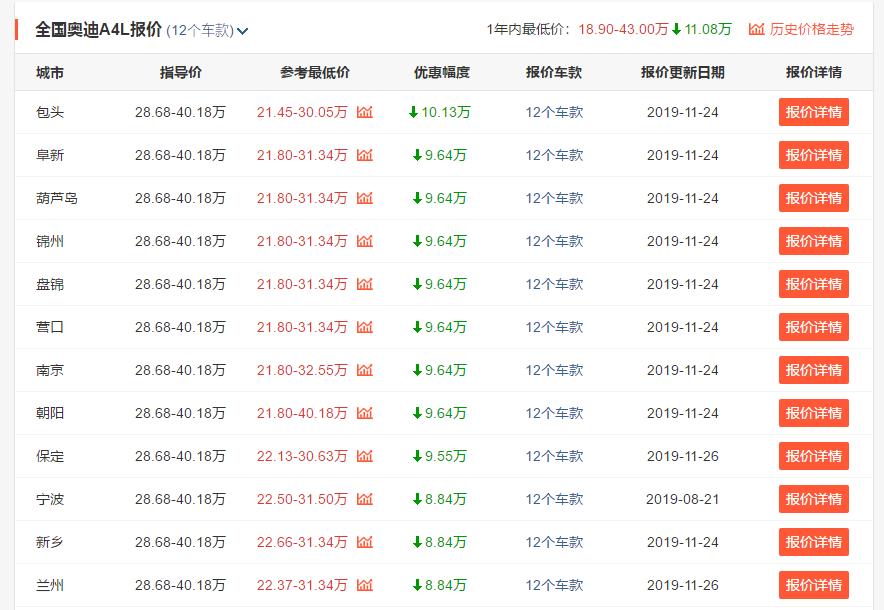Screen dimensions: 884x610
Task: Open the chart icon for 新乡 price range
Action: [365, 540]
